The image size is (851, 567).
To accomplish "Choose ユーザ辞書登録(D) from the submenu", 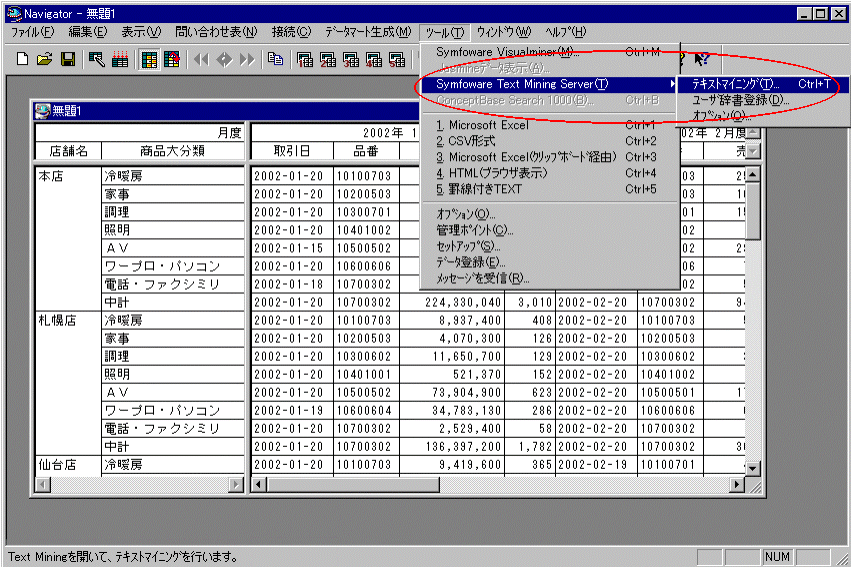I will [x=740, y=100].
